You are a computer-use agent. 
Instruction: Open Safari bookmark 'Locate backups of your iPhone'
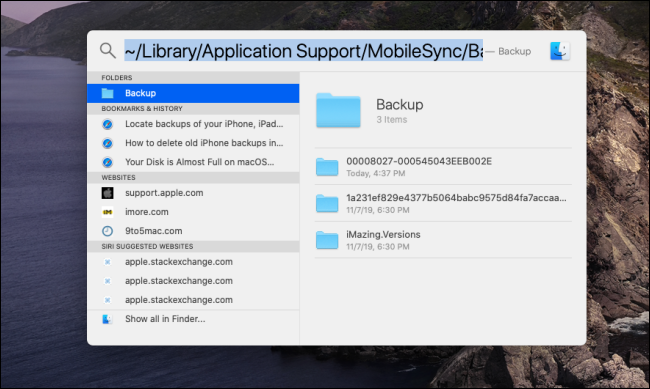click(193, 124)
